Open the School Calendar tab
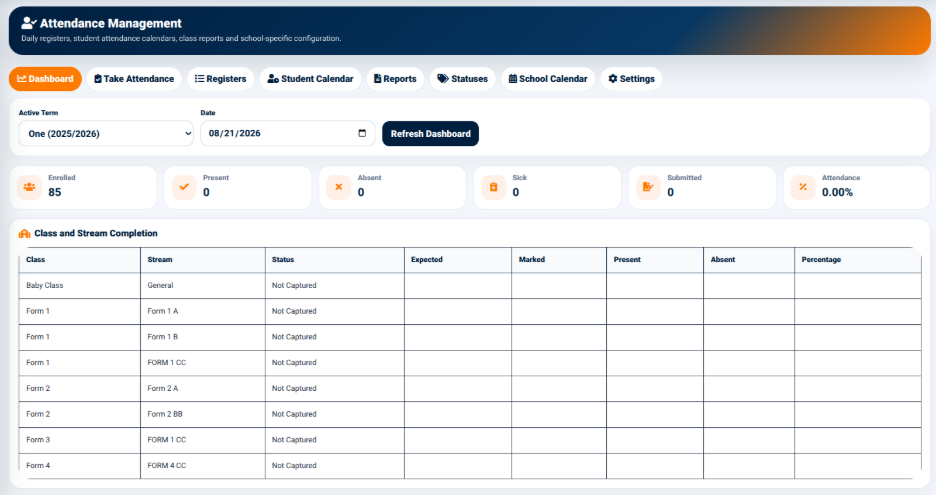The width and height of the screenshot is (936, 495). (x=548, y=79)
